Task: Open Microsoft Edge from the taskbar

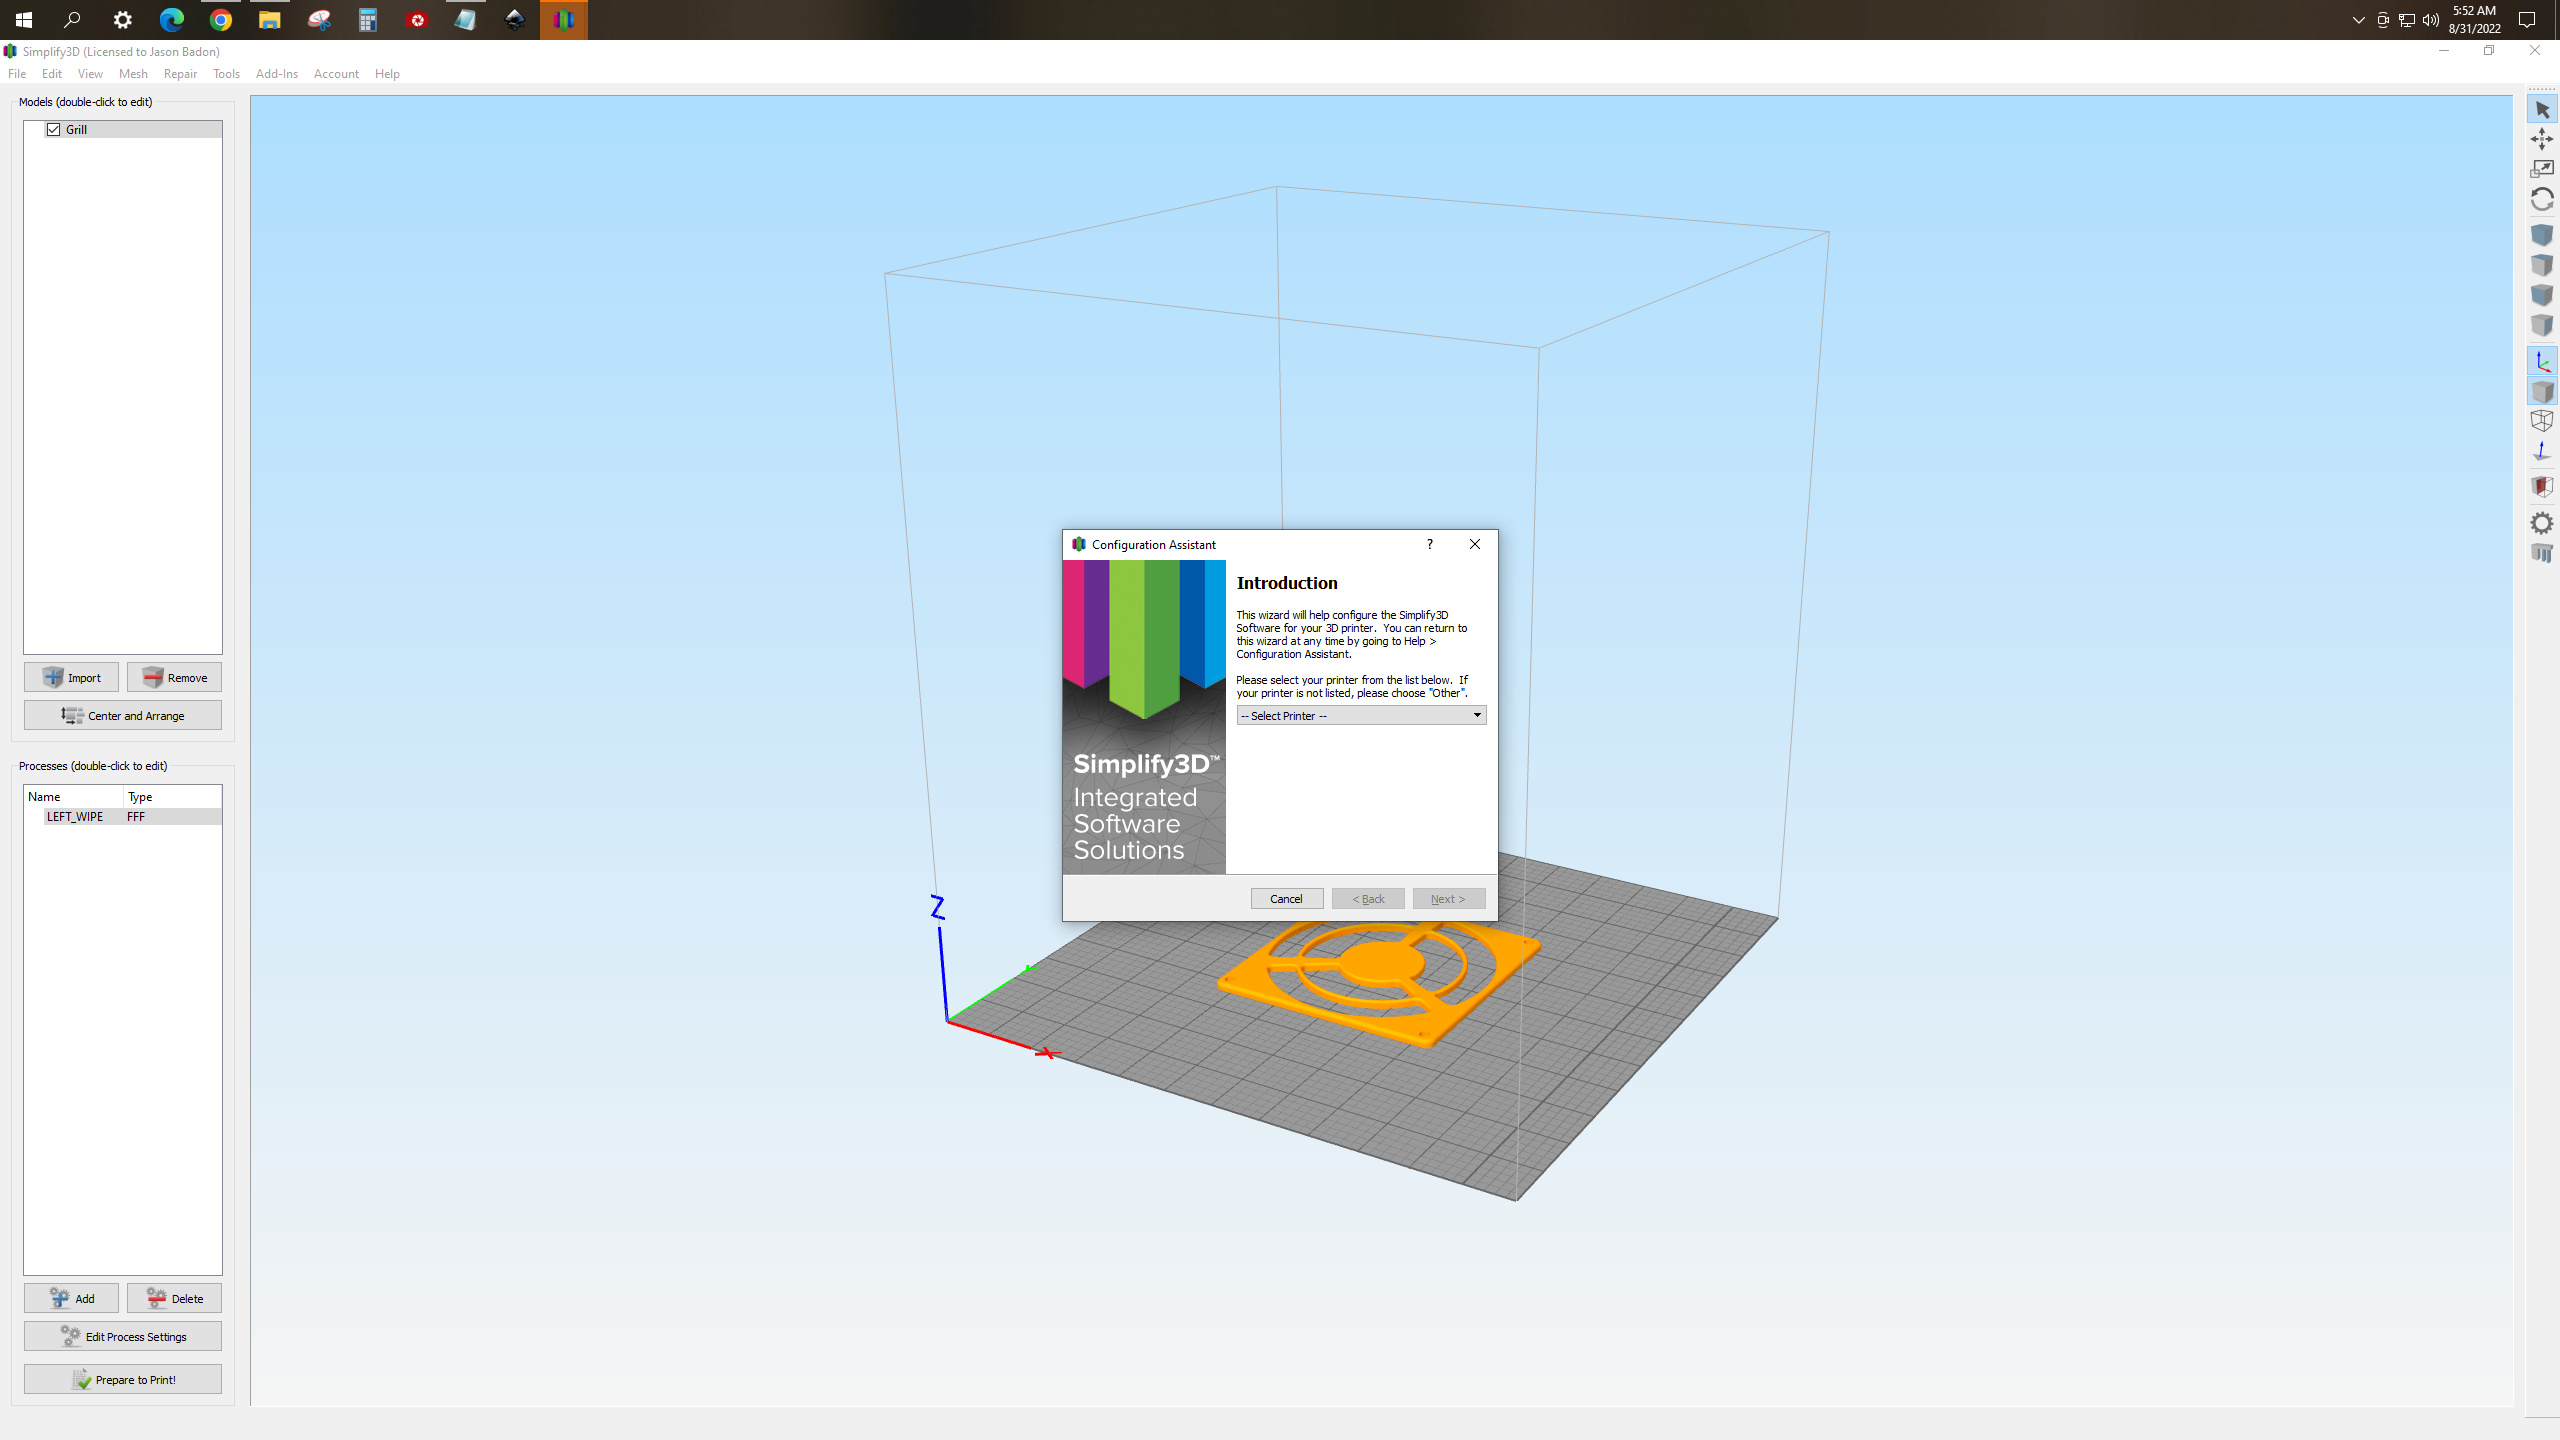Action: click(172, 20)
